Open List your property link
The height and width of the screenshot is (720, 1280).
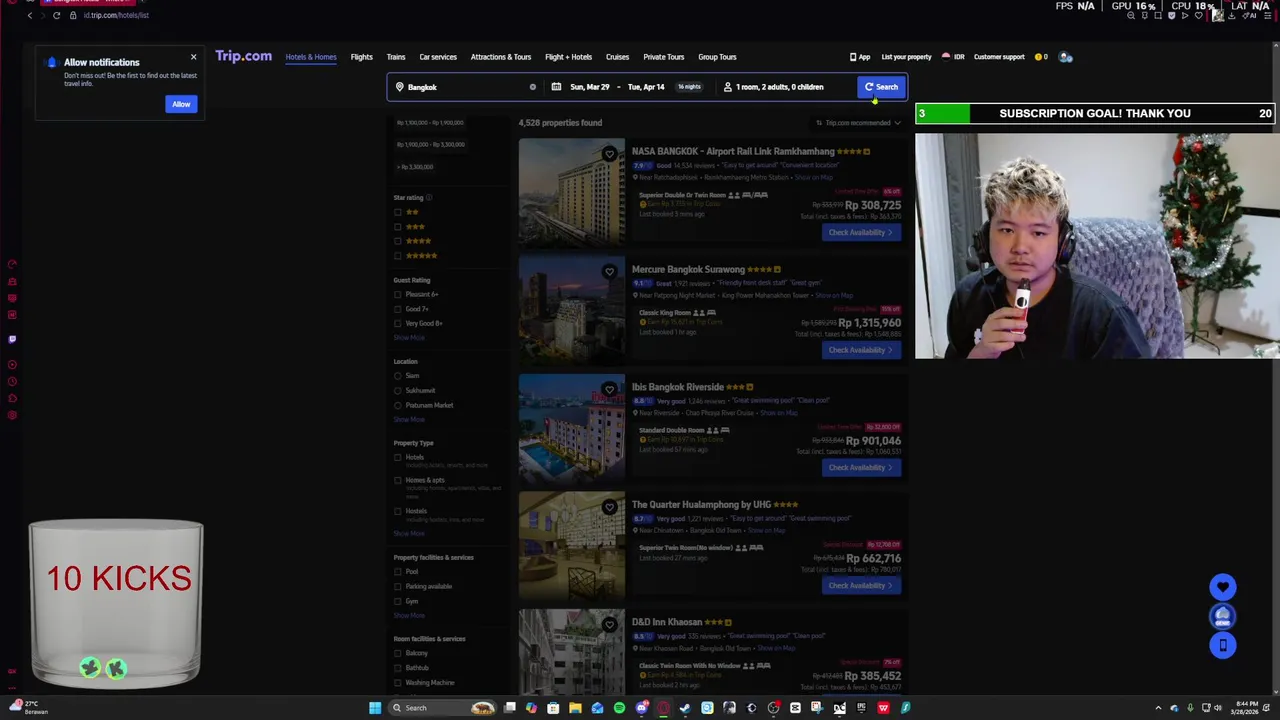tap(906, 57)
